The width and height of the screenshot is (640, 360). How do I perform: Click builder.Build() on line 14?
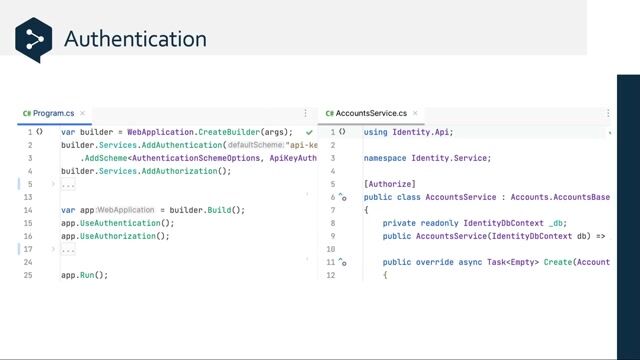coord(207,210)
